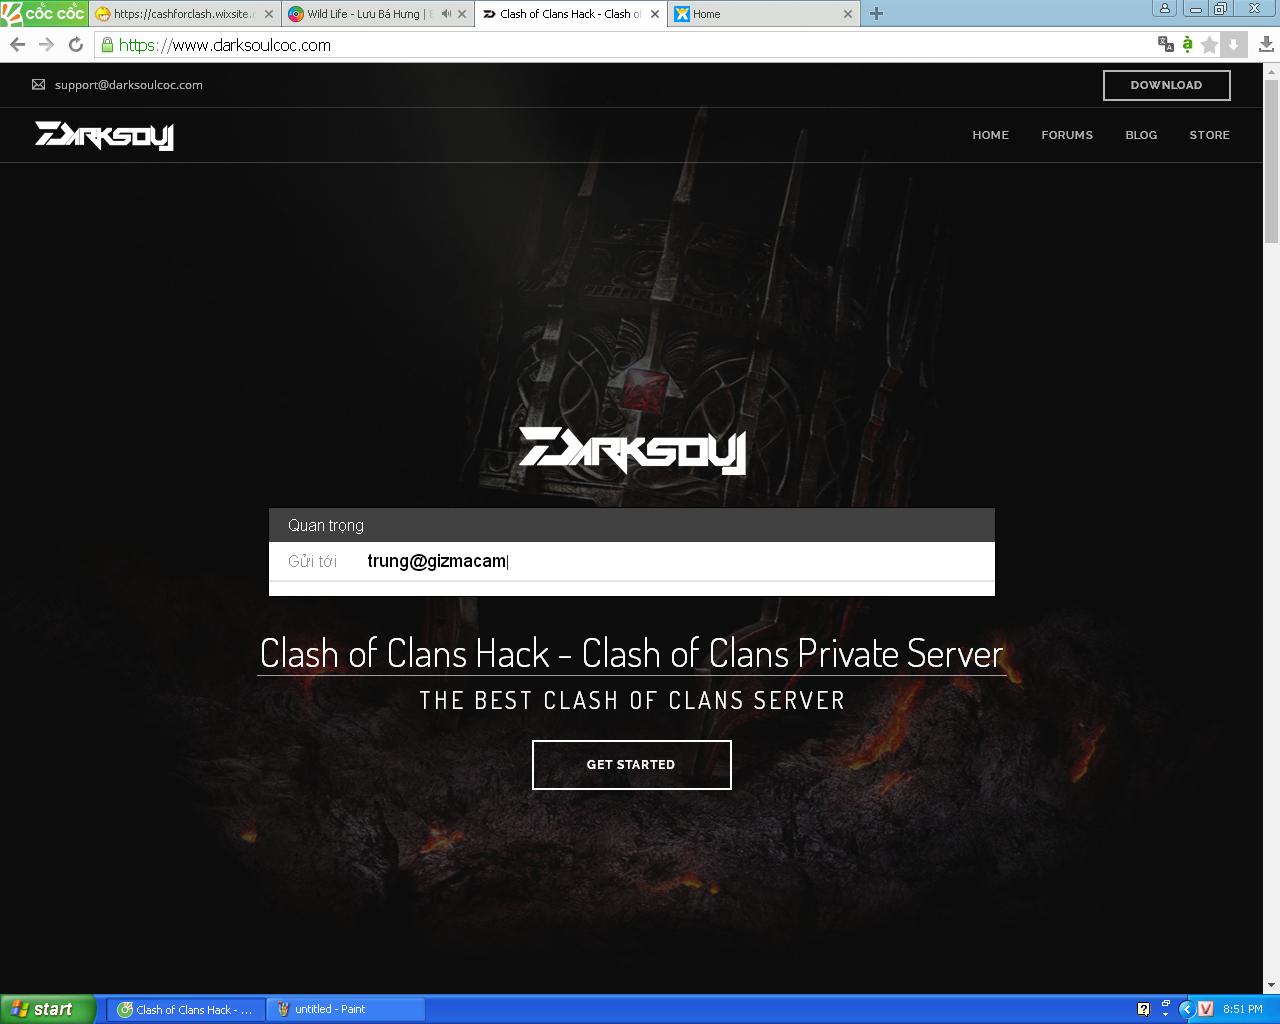Switch to the cashforclash.wixsite tab

click(x=180, y=14)
